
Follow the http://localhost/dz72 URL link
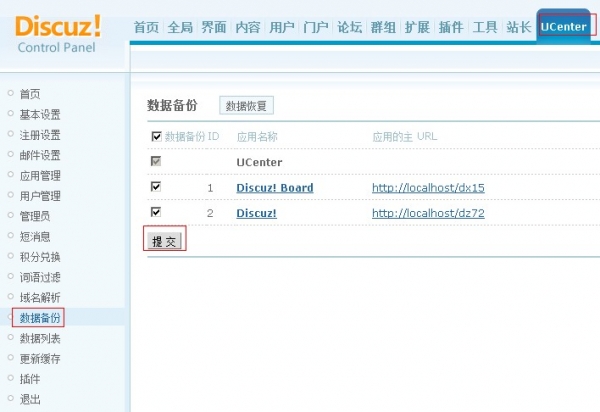coord(428,213)
